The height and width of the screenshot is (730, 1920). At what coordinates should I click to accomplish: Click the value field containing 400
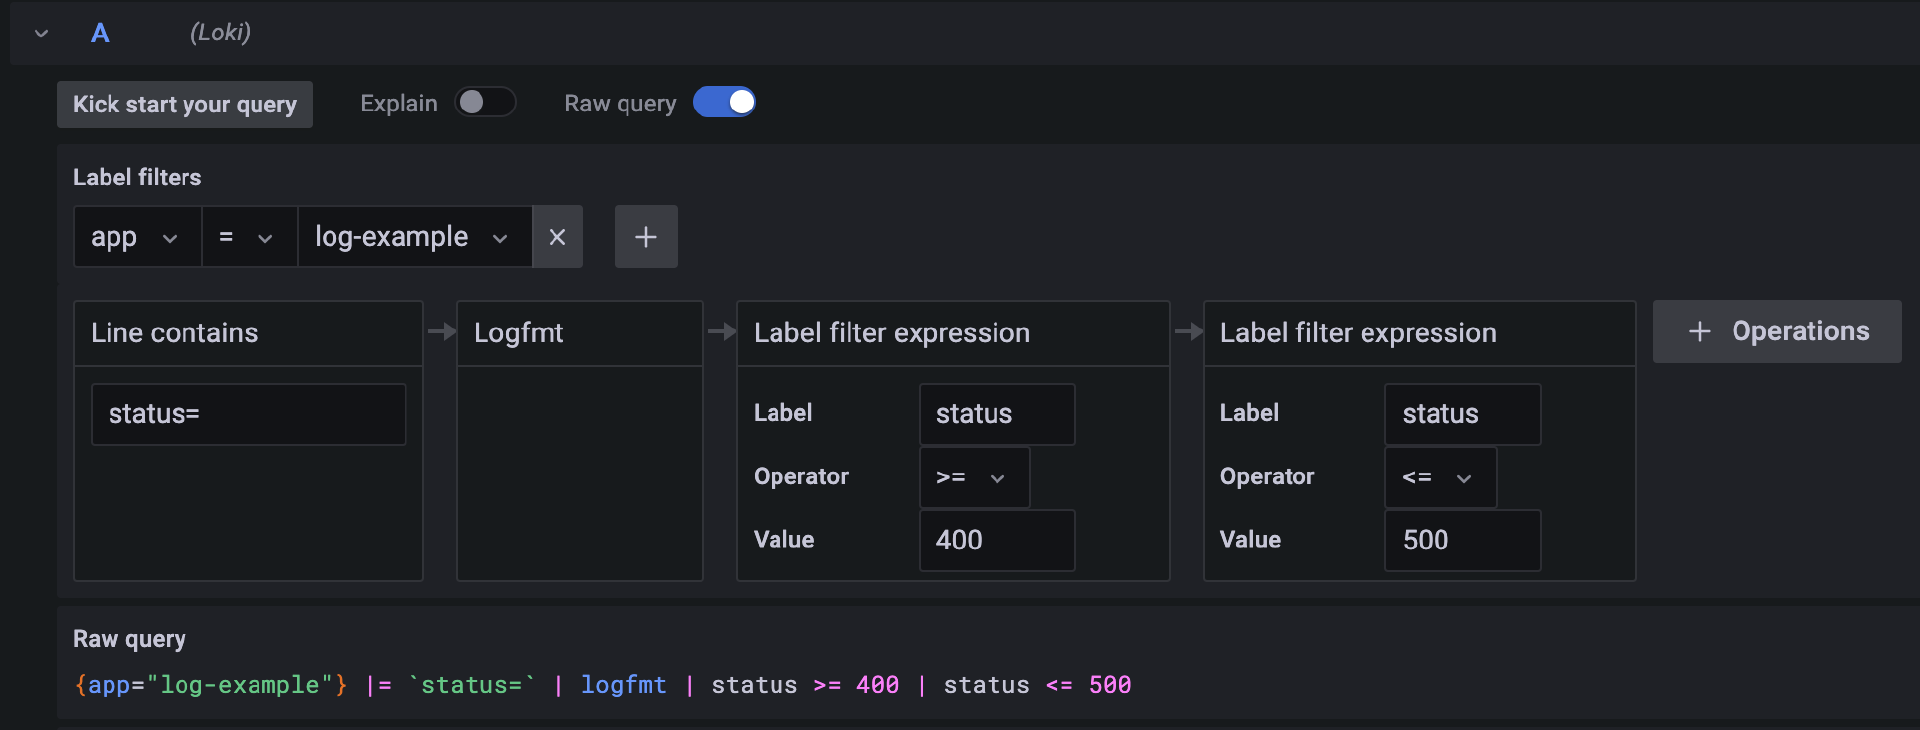point(996,540)
